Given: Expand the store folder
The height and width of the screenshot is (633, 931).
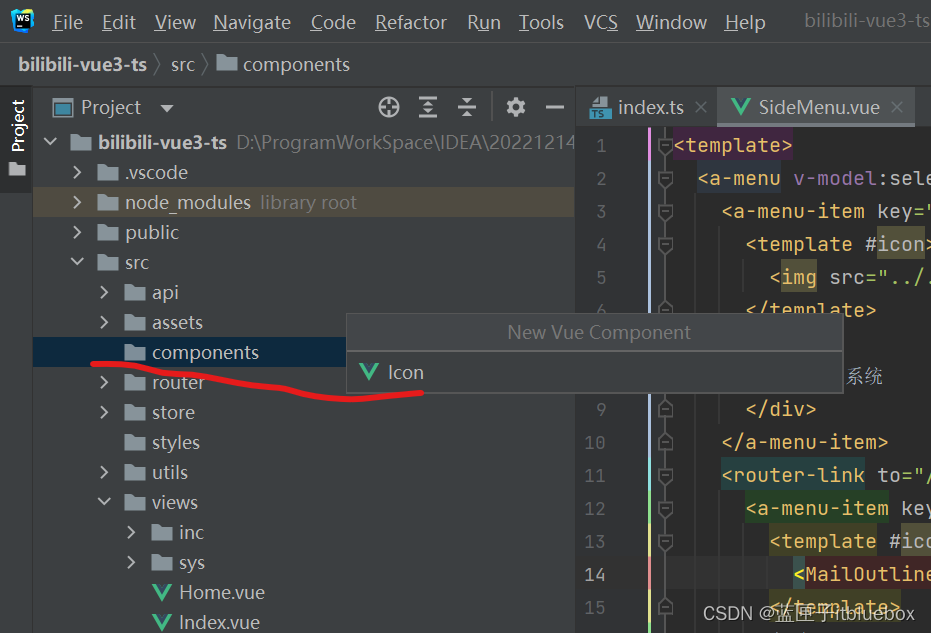Looking at the screenshot, I should [104, 412].
